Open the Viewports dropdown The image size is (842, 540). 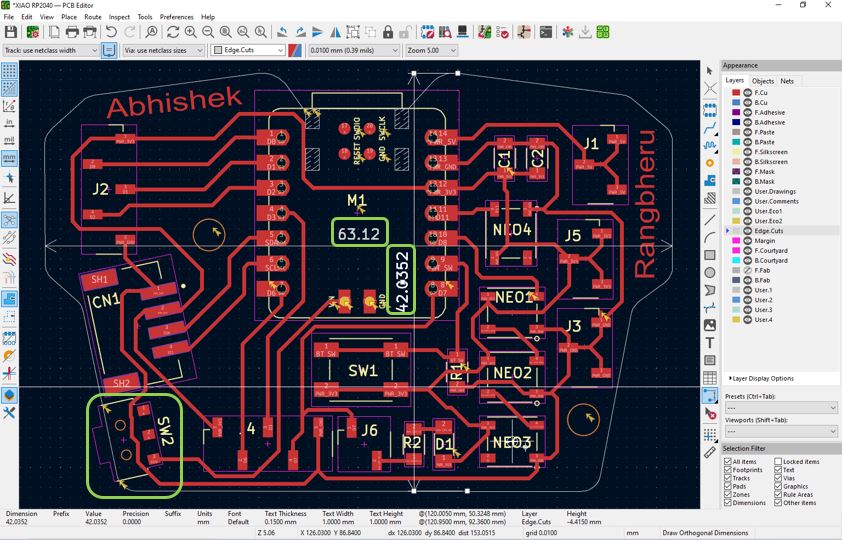coord(781,431)
